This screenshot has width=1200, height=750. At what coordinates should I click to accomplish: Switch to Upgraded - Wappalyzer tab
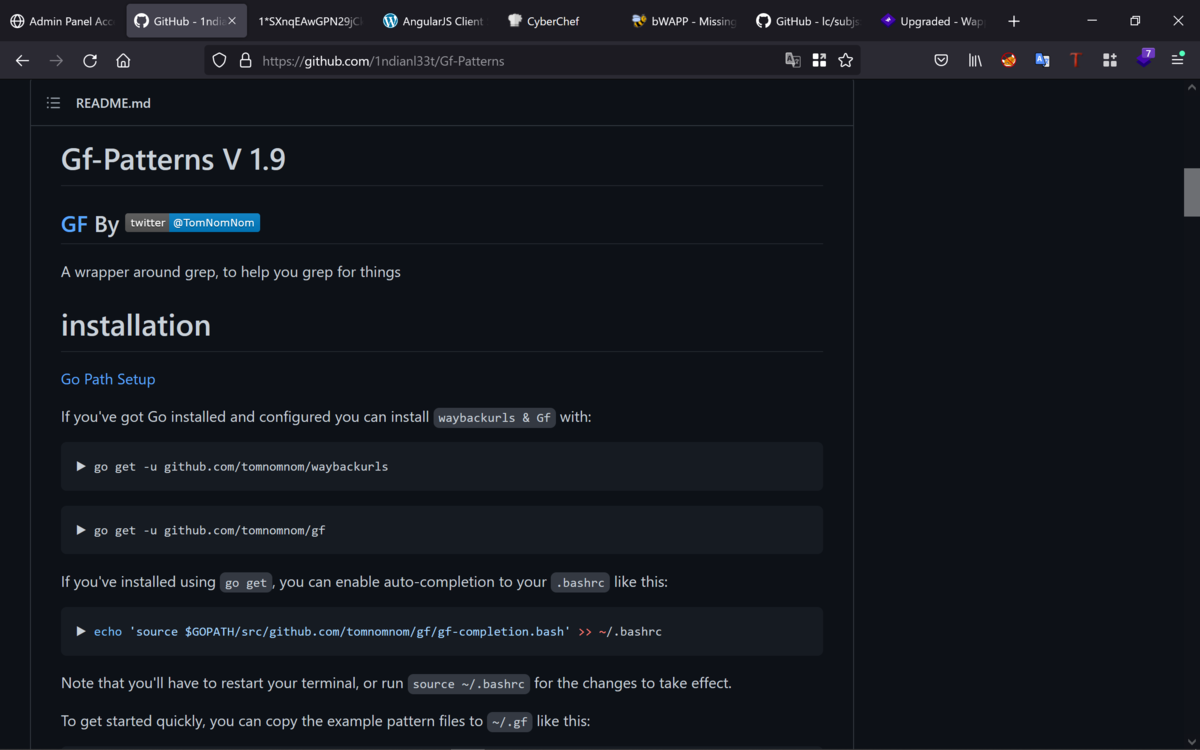930,21
